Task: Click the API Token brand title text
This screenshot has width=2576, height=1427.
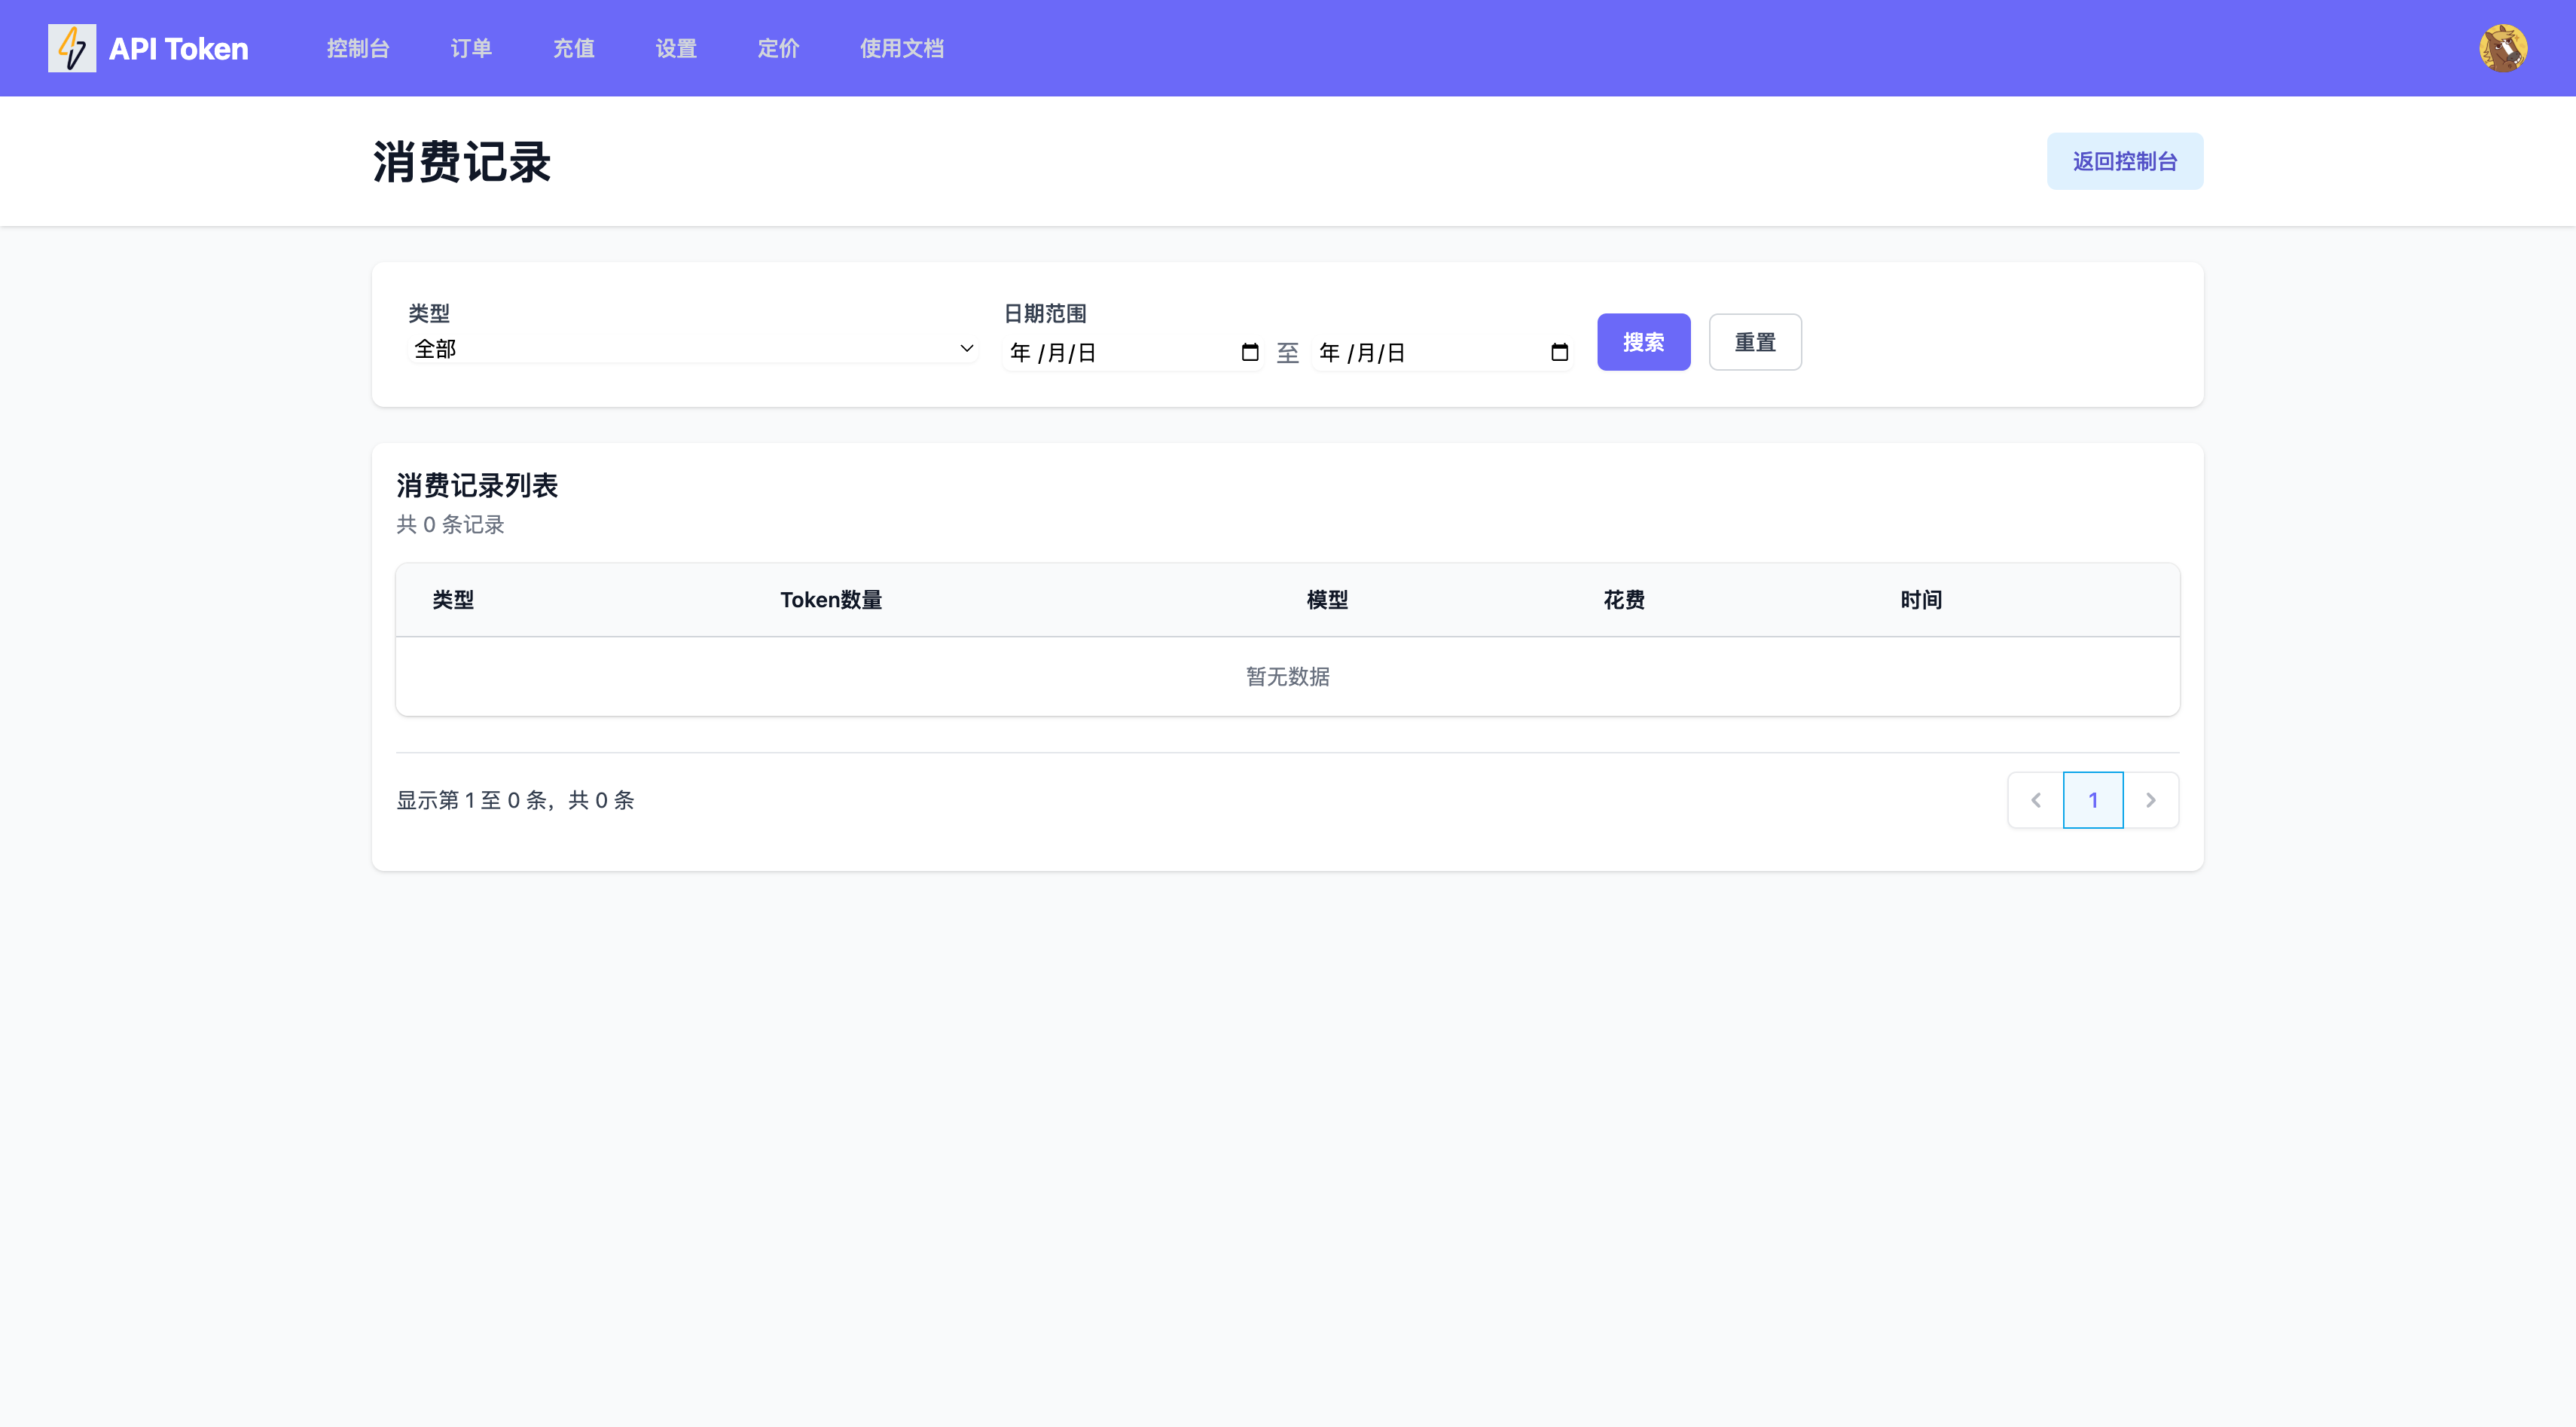Action: pyautogui.click(x=178, y=48)
